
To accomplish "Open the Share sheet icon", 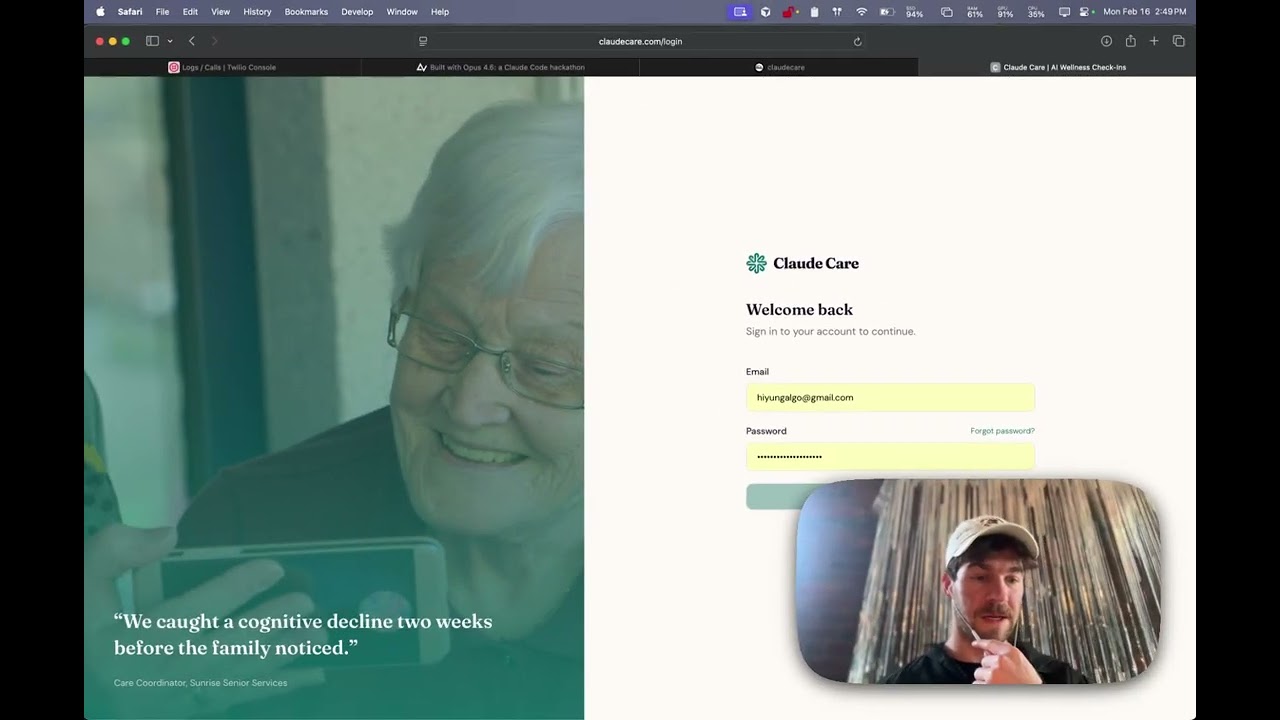I will pyautogui.click(x=1130, y=41).
